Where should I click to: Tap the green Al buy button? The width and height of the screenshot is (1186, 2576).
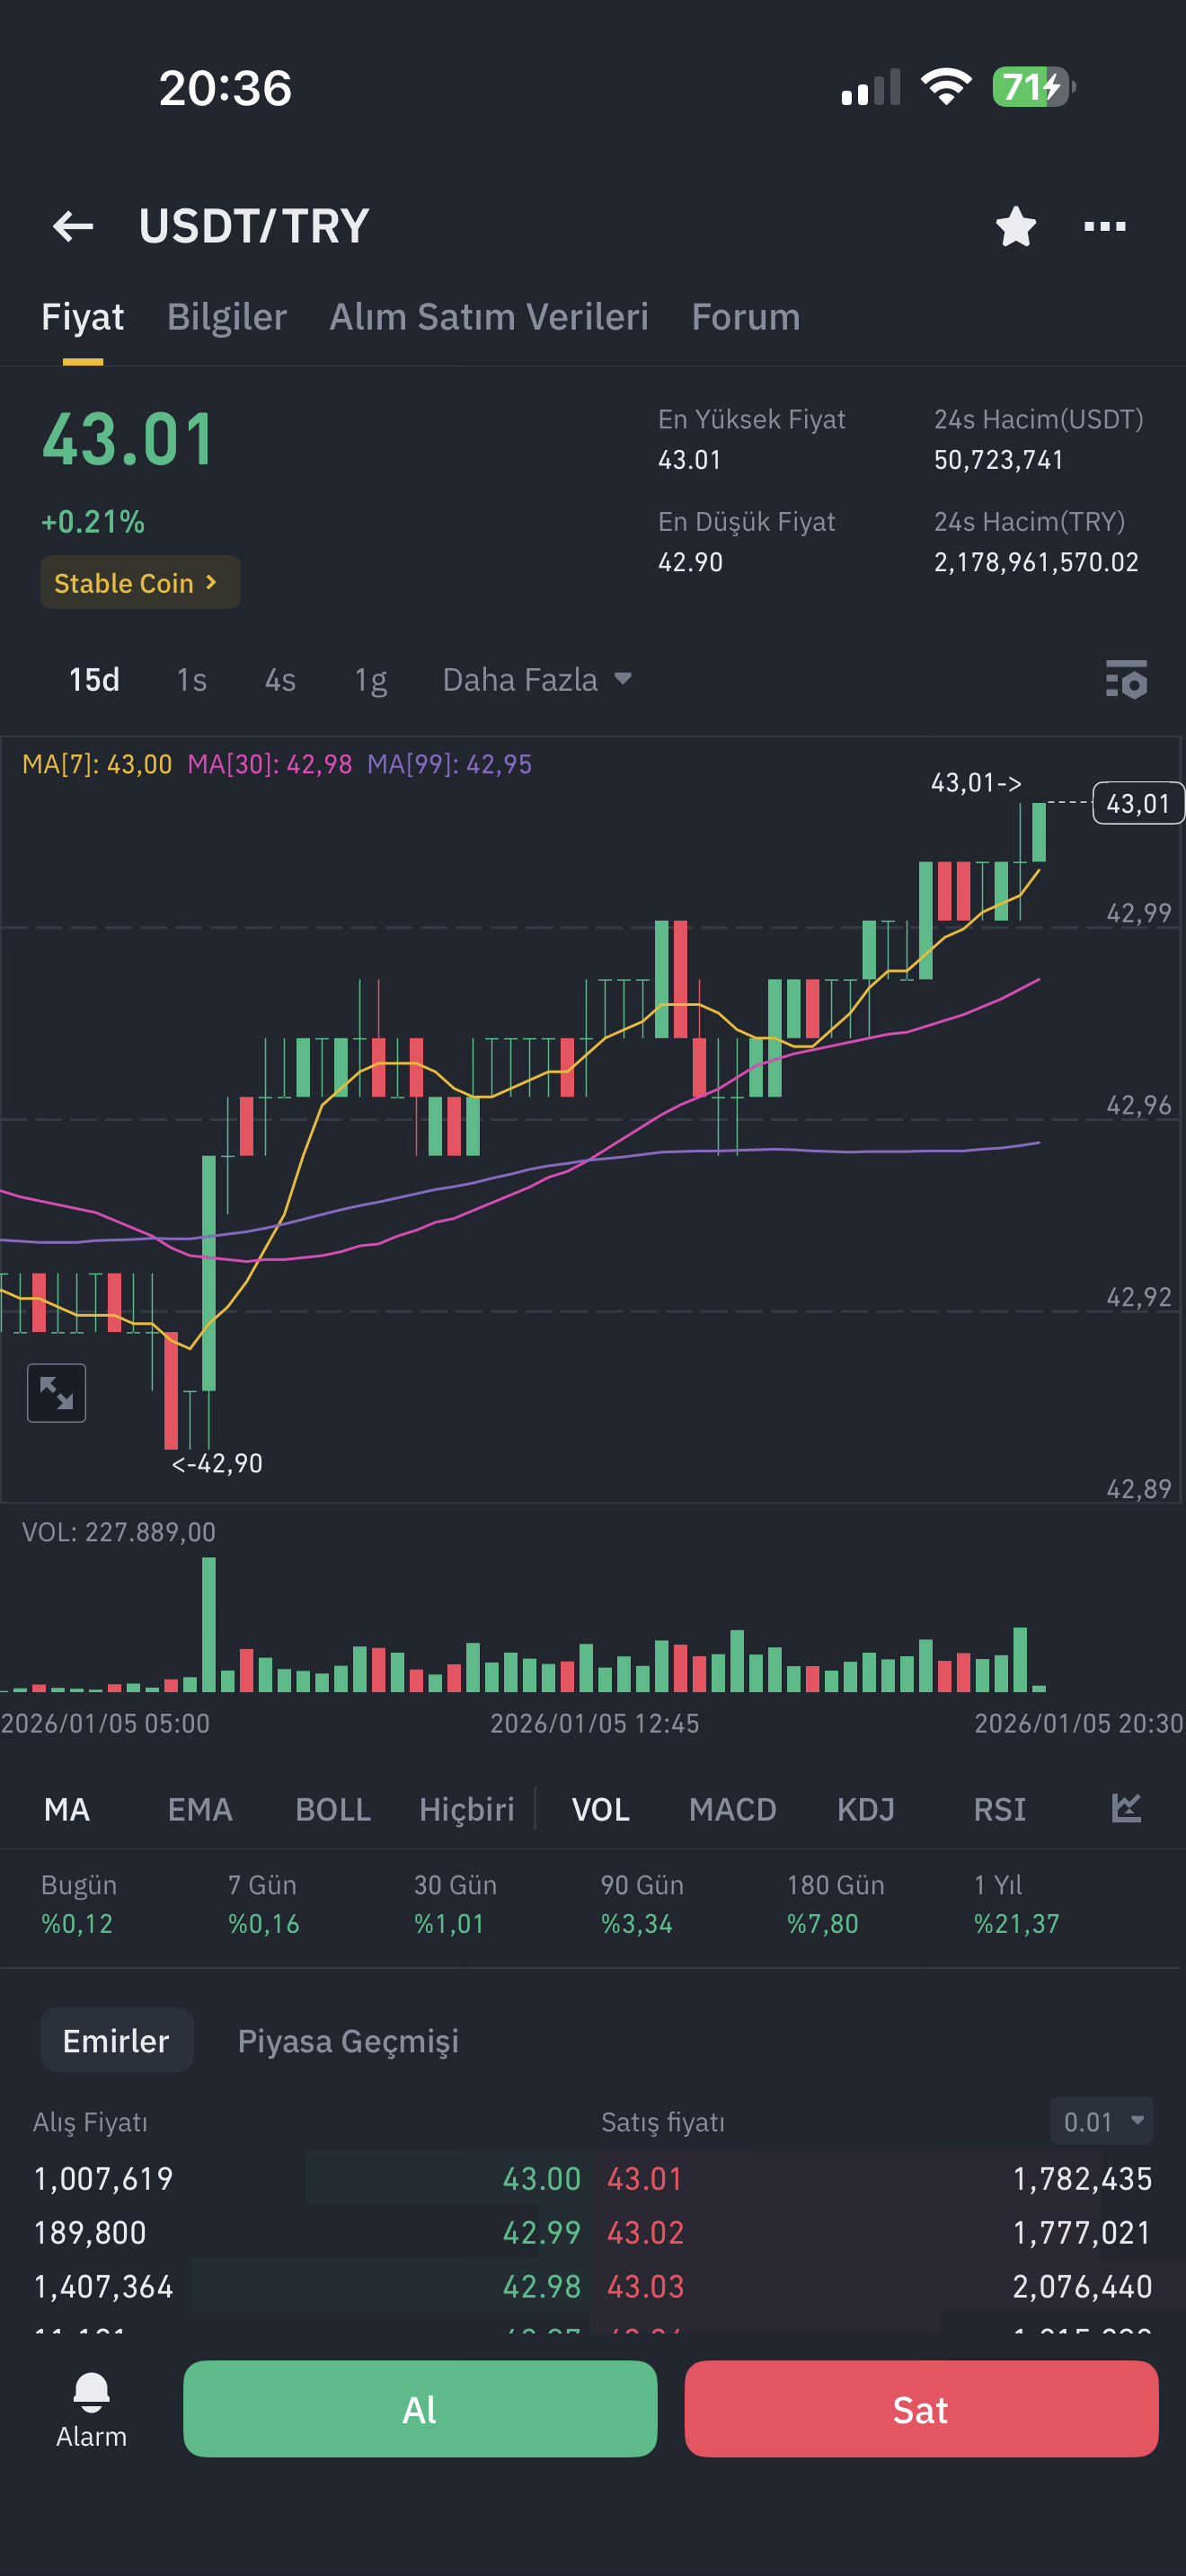point(420,2409)
